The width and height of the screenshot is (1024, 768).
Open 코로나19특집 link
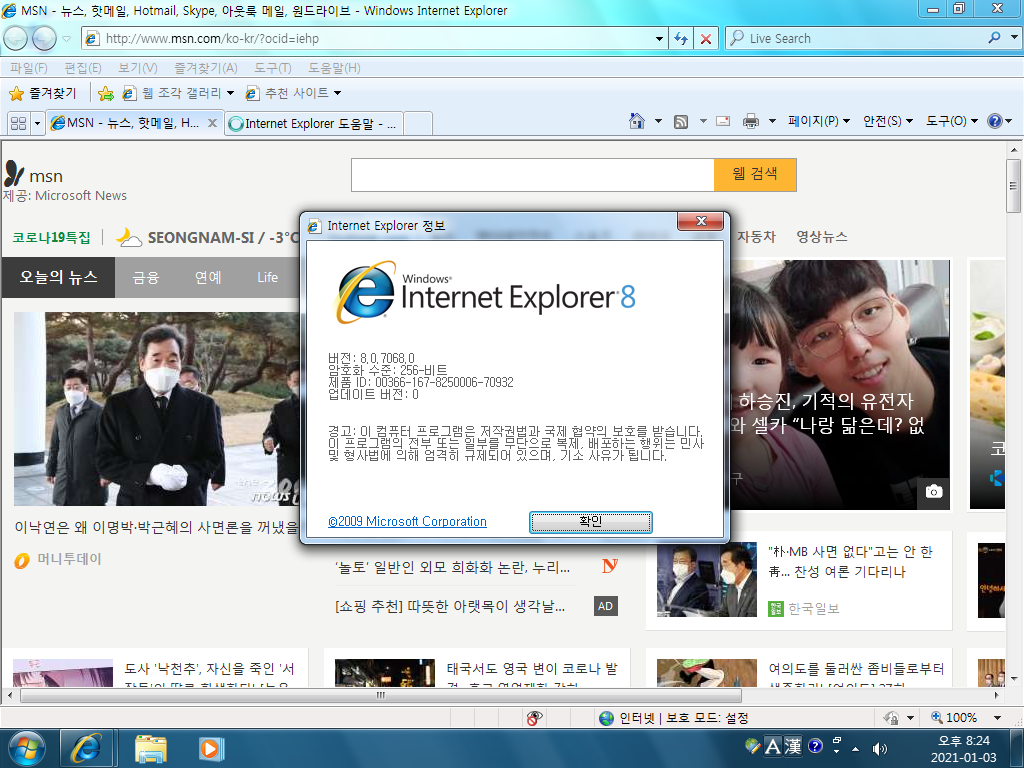click(52, 237)
